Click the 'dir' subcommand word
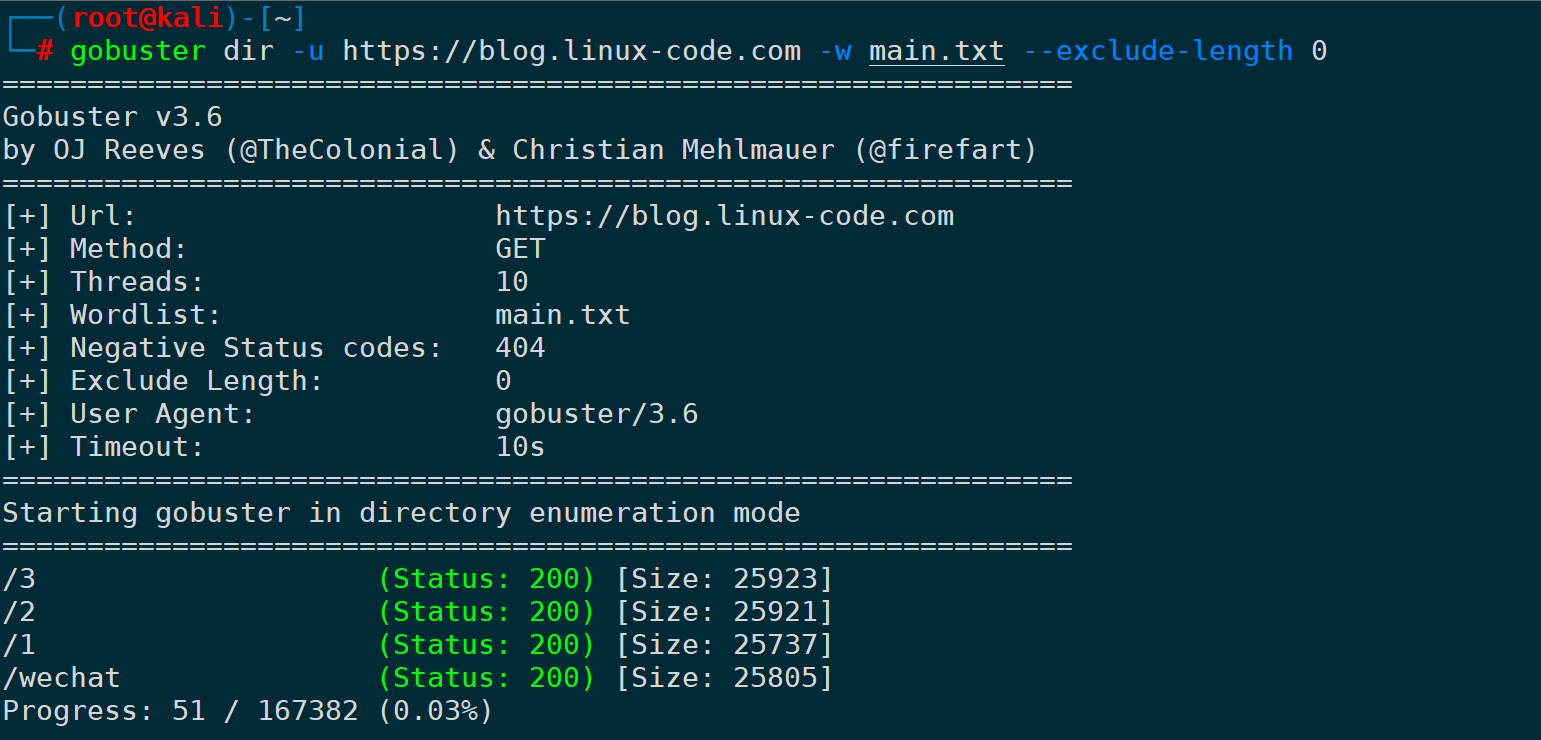The width and height of the screenshot is (1541, 740). (249, 51)
